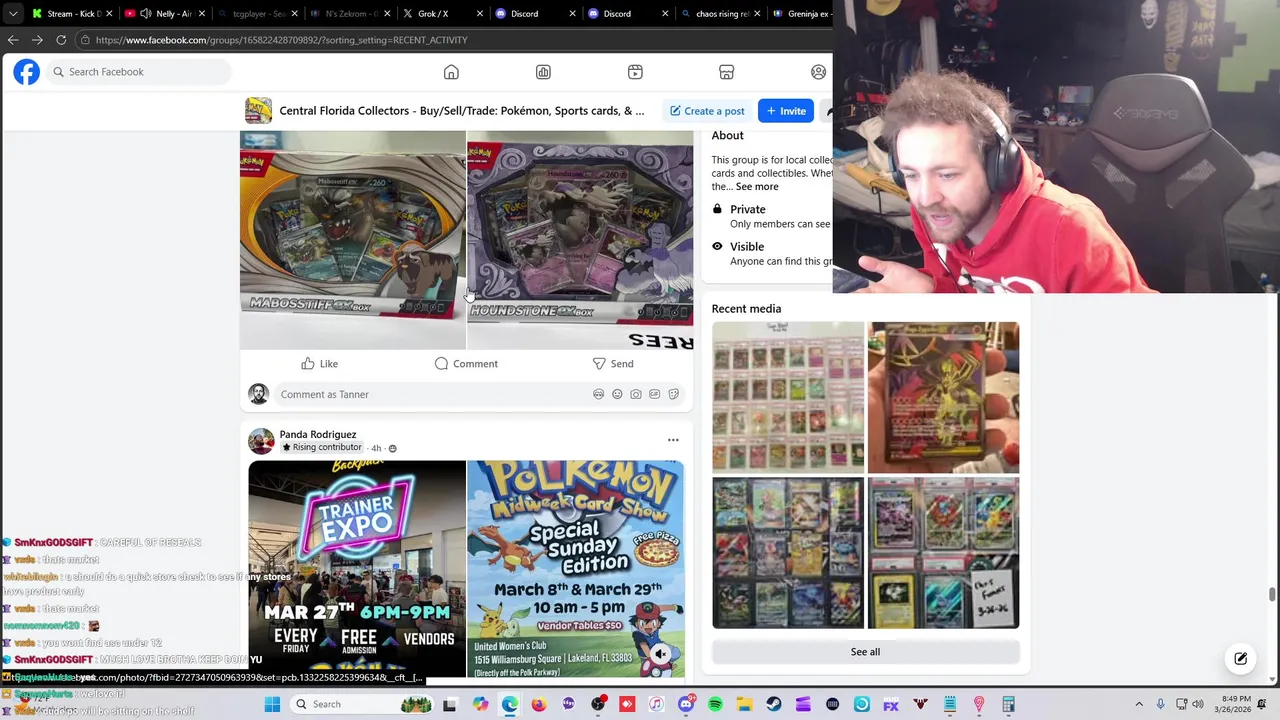Click the group avatar next to Central Florida Collectors
Image resolution: width=1280 pixels, height=720 pixels.
point(258,111)
